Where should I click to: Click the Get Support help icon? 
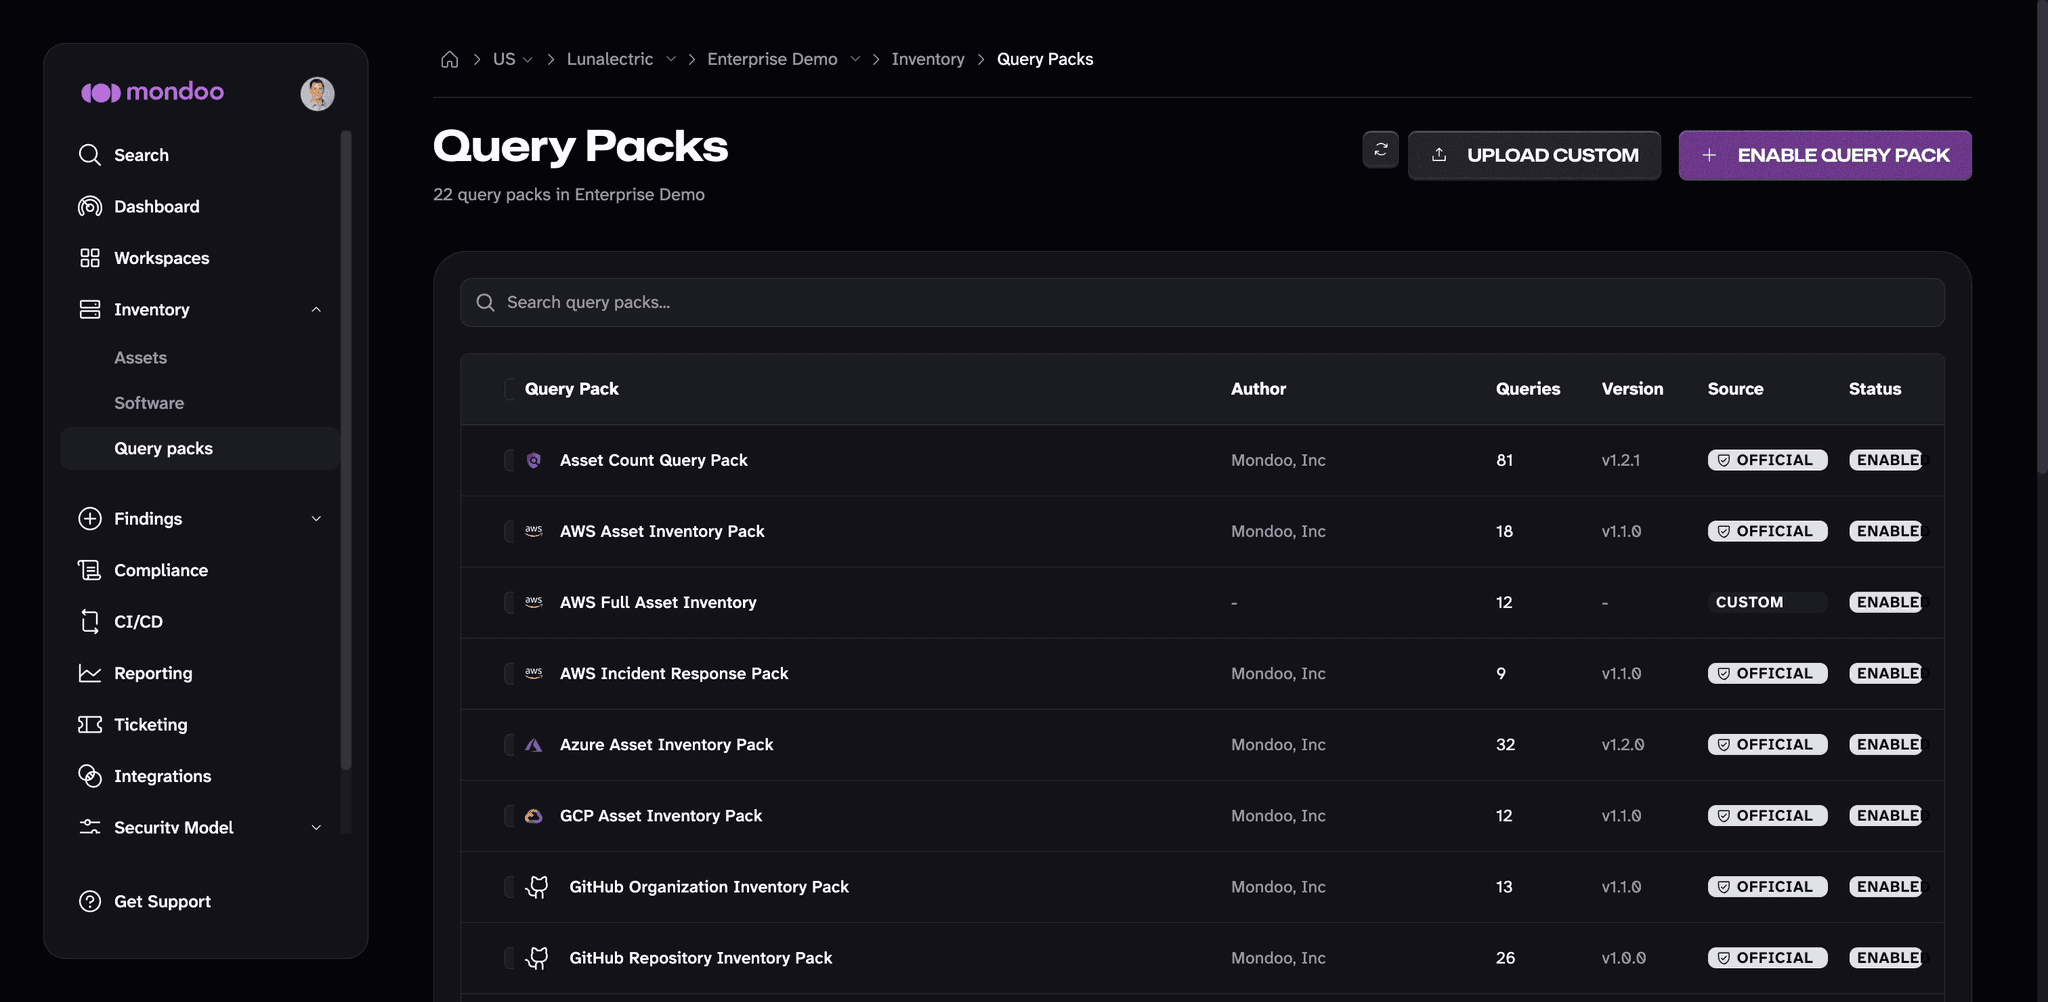click(x=90, y=901)
